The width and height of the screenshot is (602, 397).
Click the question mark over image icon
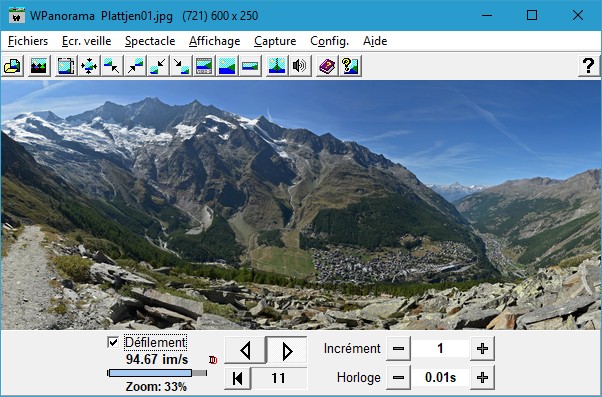point(350,66)
